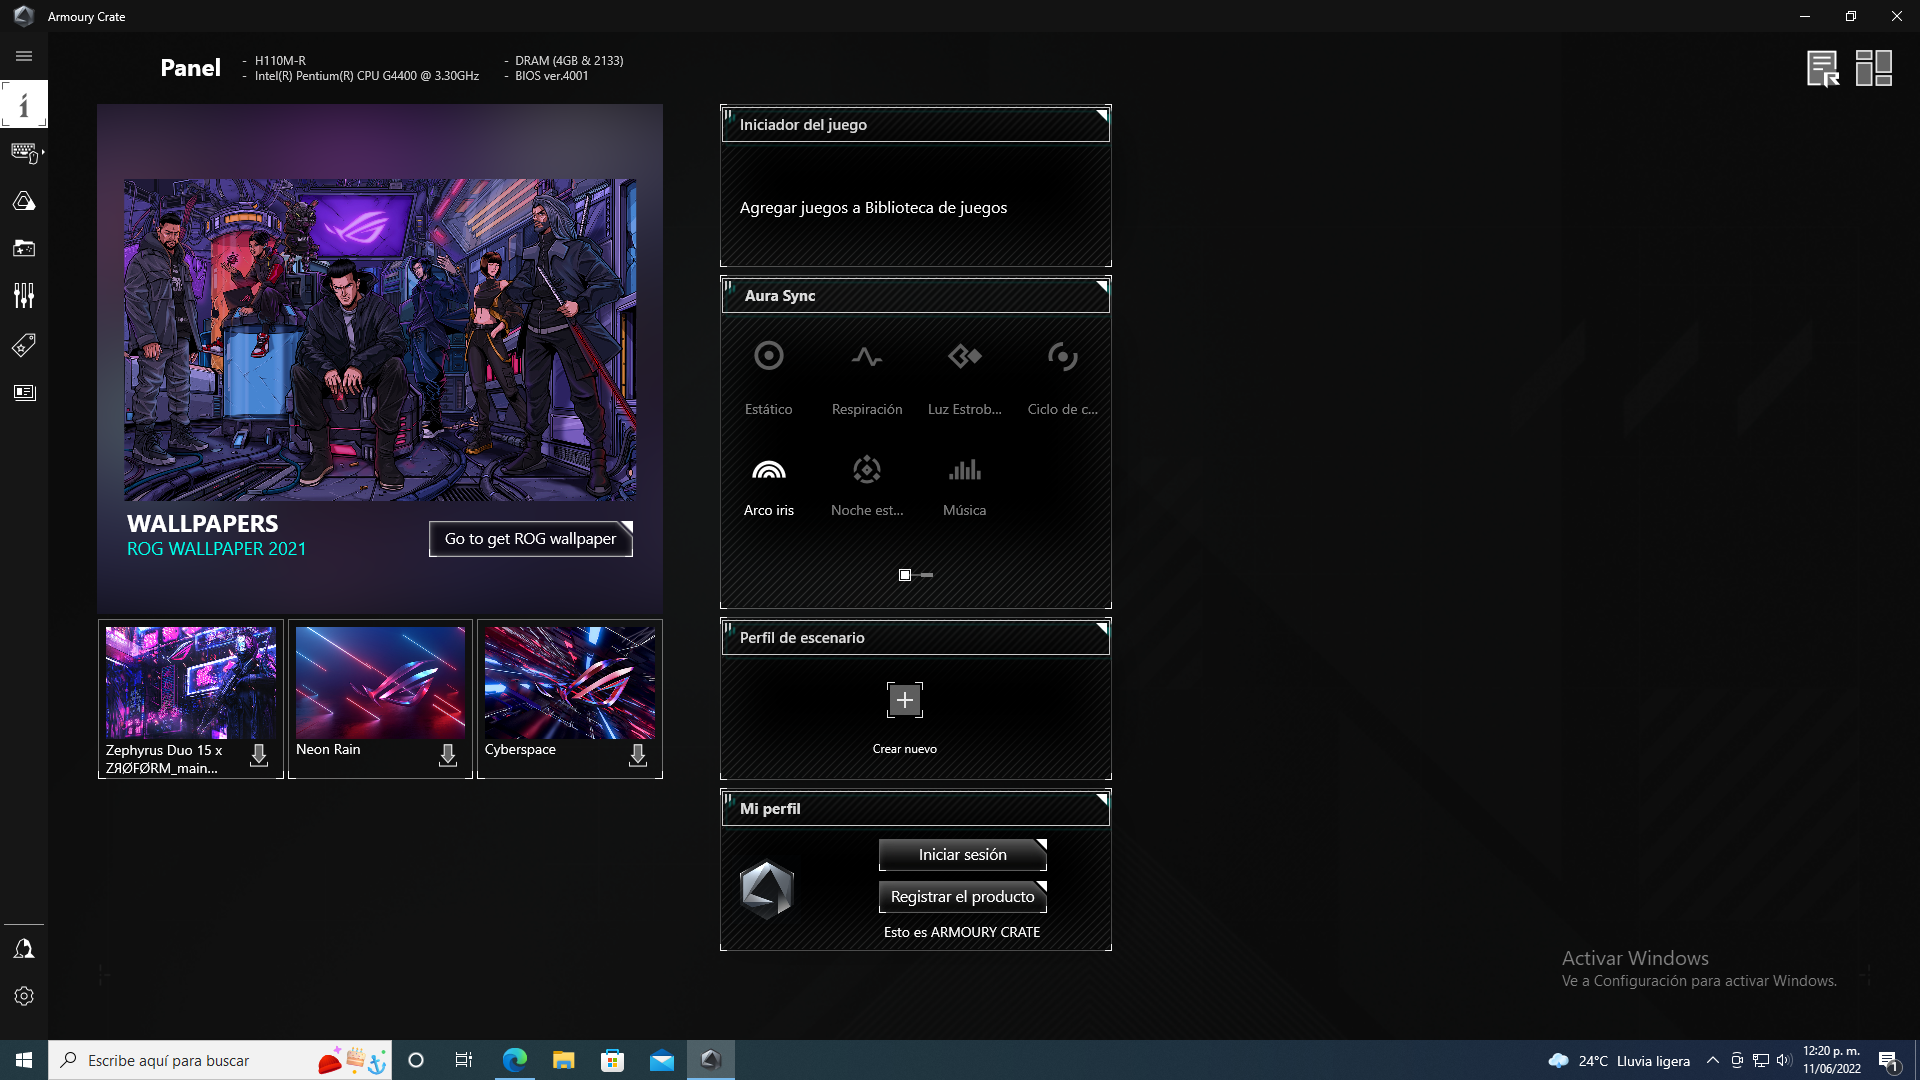
Task: Open user notifications icon in sidebar
Action: pyautogui.click(x=24, y=948)
